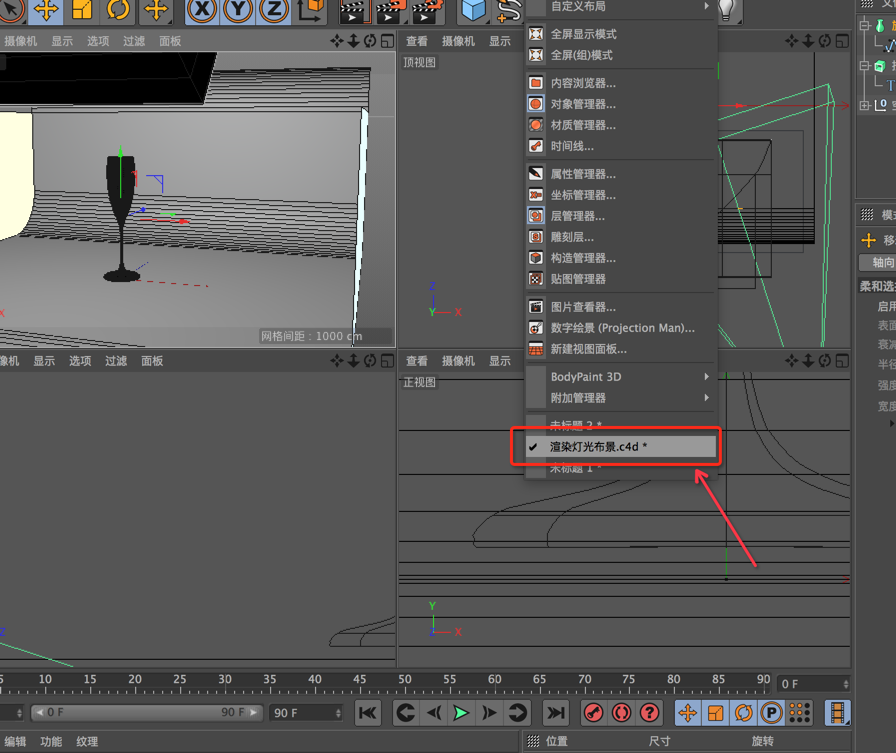Viewport: 896px width, 753px height.
Task: Toggle parameter keyframe recording (P)
Action: pyautogui.click(x=771, y=713)
